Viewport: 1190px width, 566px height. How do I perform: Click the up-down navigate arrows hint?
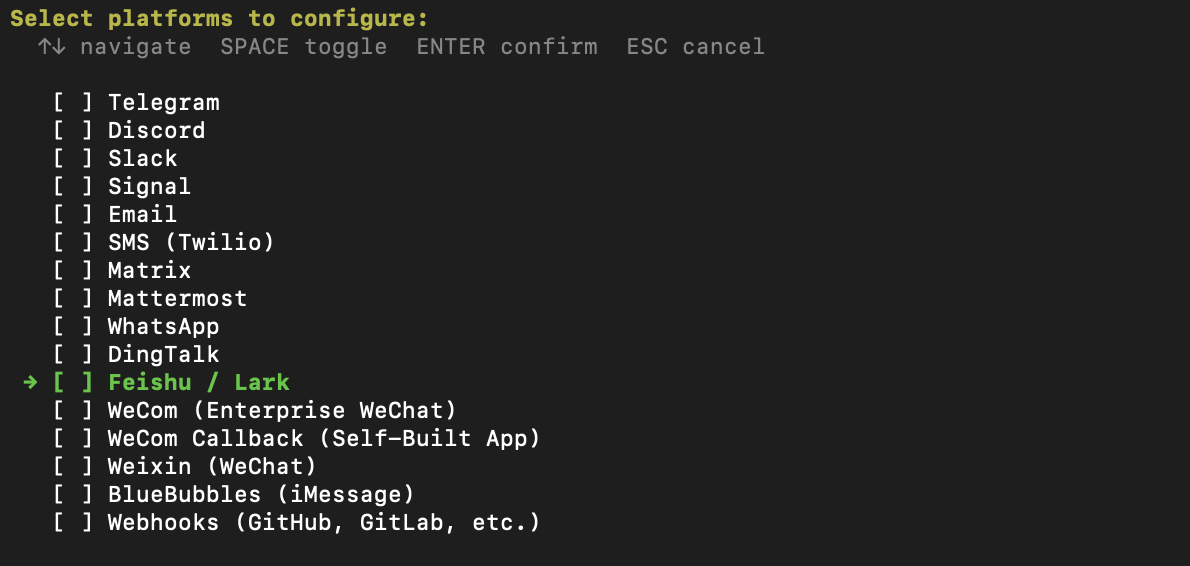51,47
